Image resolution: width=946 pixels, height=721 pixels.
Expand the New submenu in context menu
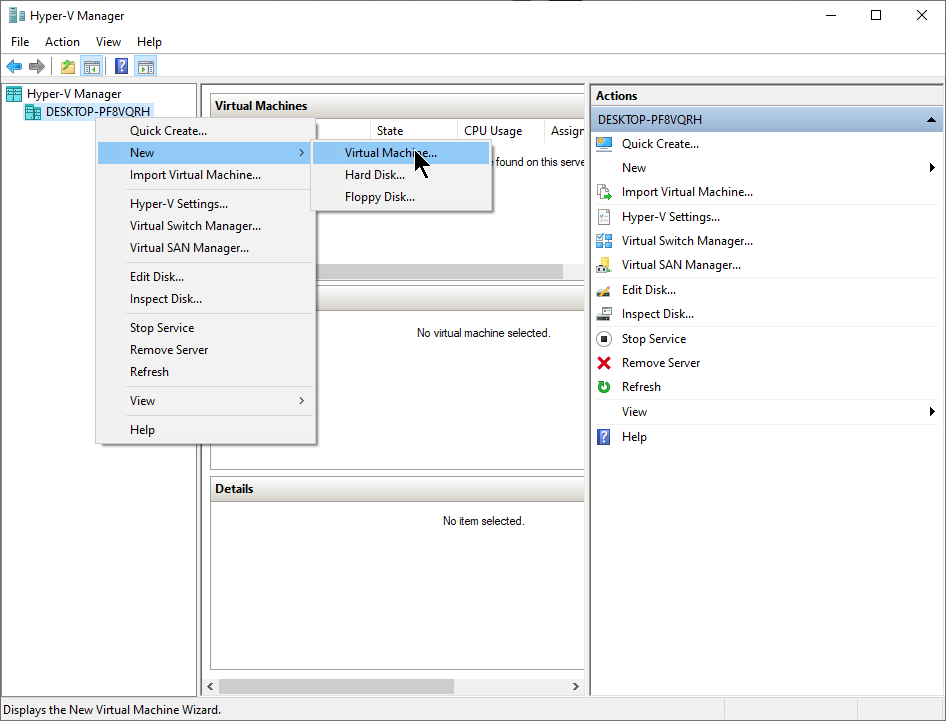206,153
